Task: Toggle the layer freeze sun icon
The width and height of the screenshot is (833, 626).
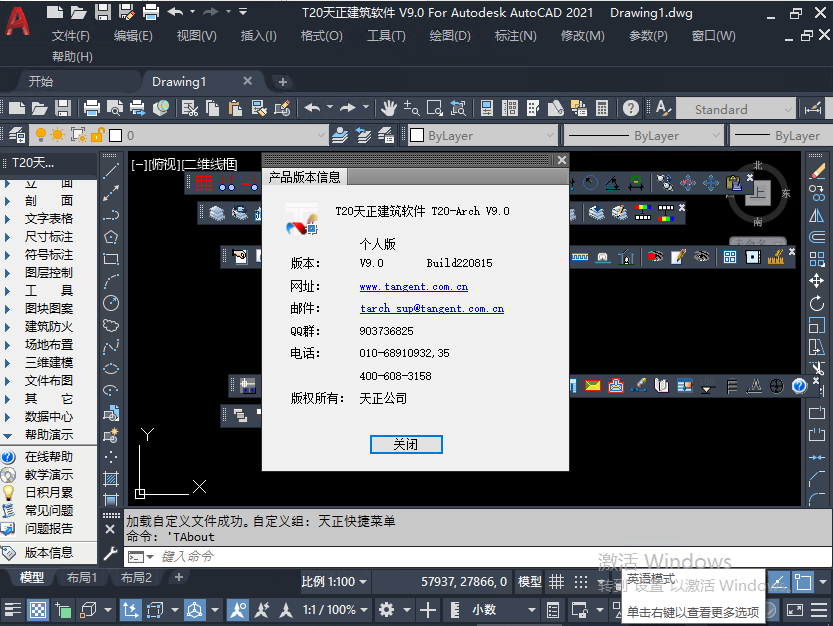Action: click(57, 135)
